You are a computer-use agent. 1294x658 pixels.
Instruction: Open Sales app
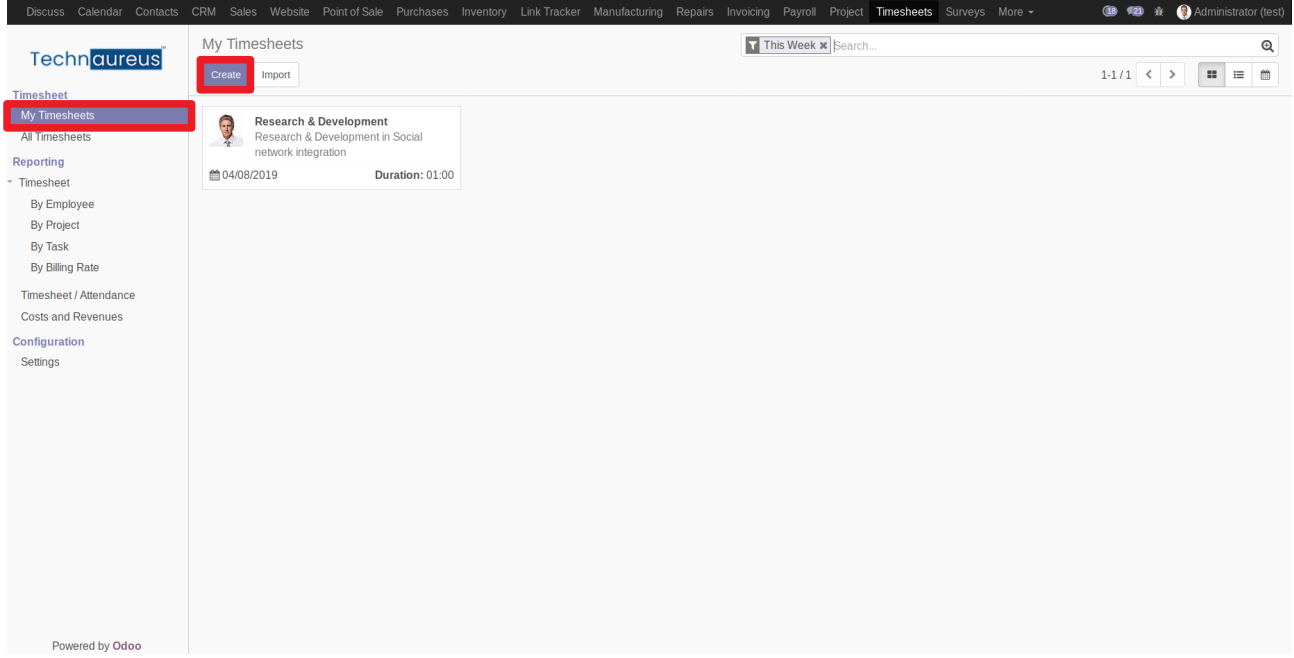click(x=243, y=12)
